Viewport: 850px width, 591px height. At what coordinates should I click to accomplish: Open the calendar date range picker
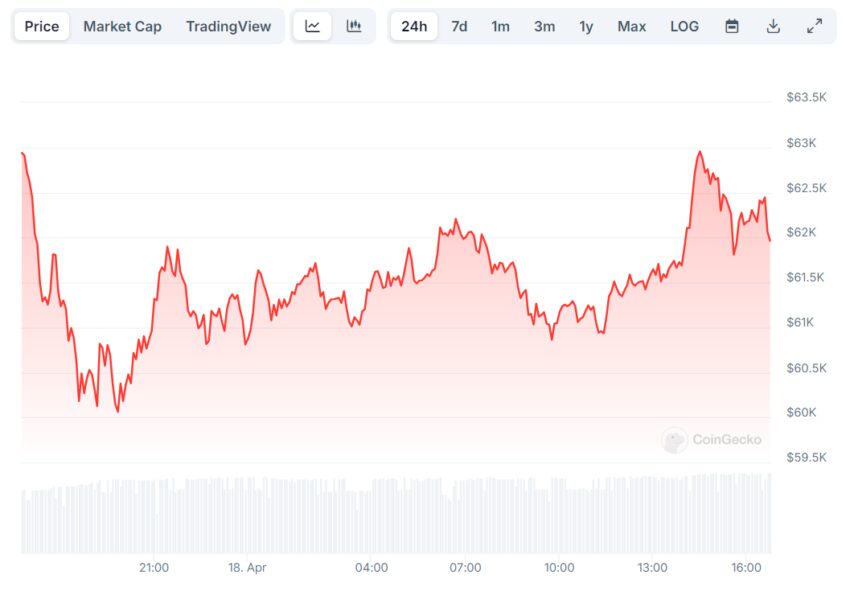(732, 26)
